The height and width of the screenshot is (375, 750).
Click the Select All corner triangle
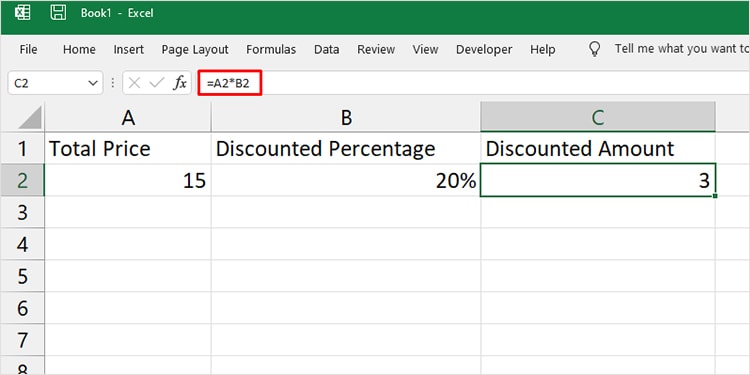[30, 118]
